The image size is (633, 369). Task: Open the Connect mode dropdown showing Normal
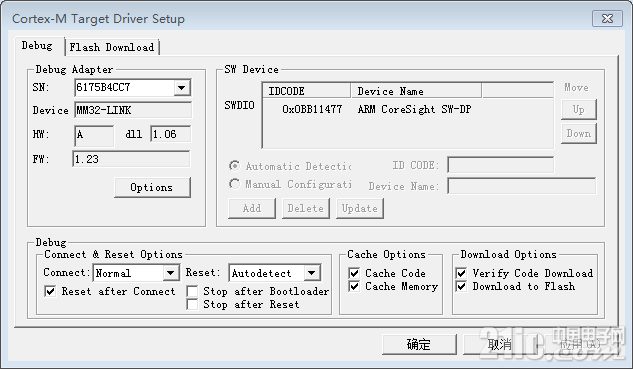coord(136,273)
